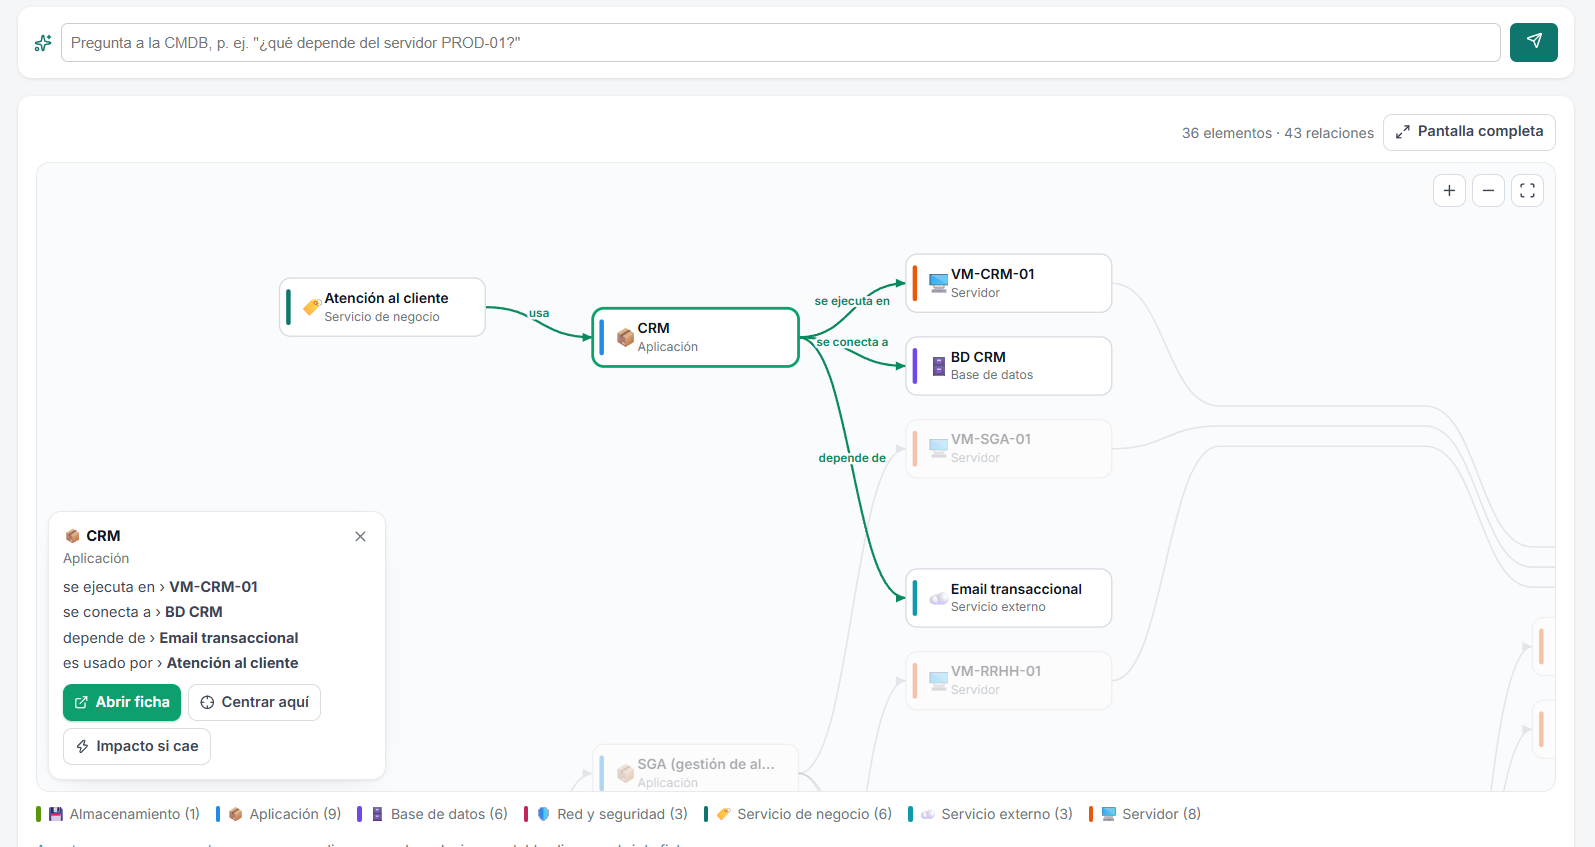Screen dimensions: 1595x847
Task: Click the CRM popup header package icon
Action: [x=72, y=536]
